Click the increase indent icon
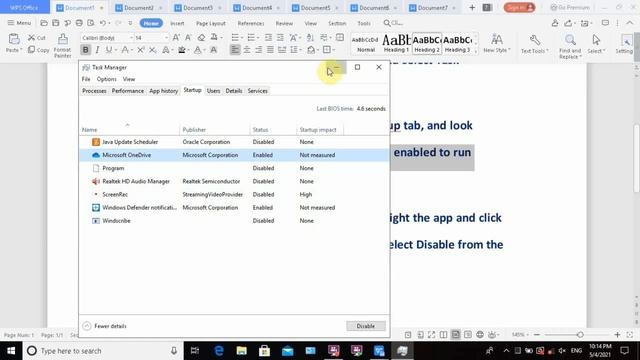The height and width of the screenshot is (360, 640). click(280, 38)
